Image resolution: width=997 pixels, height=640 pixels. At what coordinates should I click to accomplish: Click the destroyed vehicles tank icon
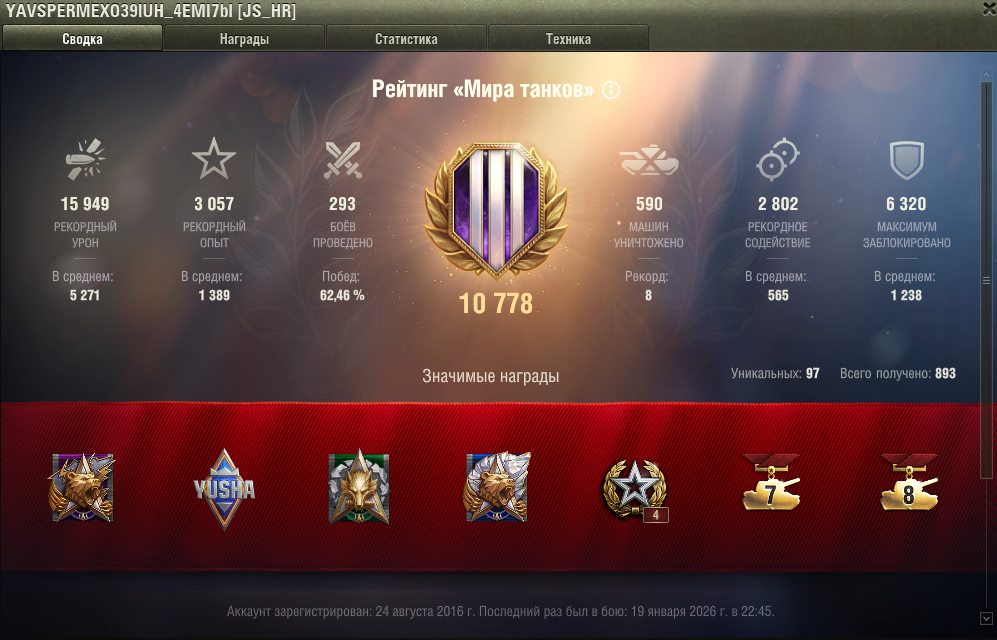pos(649,160)
